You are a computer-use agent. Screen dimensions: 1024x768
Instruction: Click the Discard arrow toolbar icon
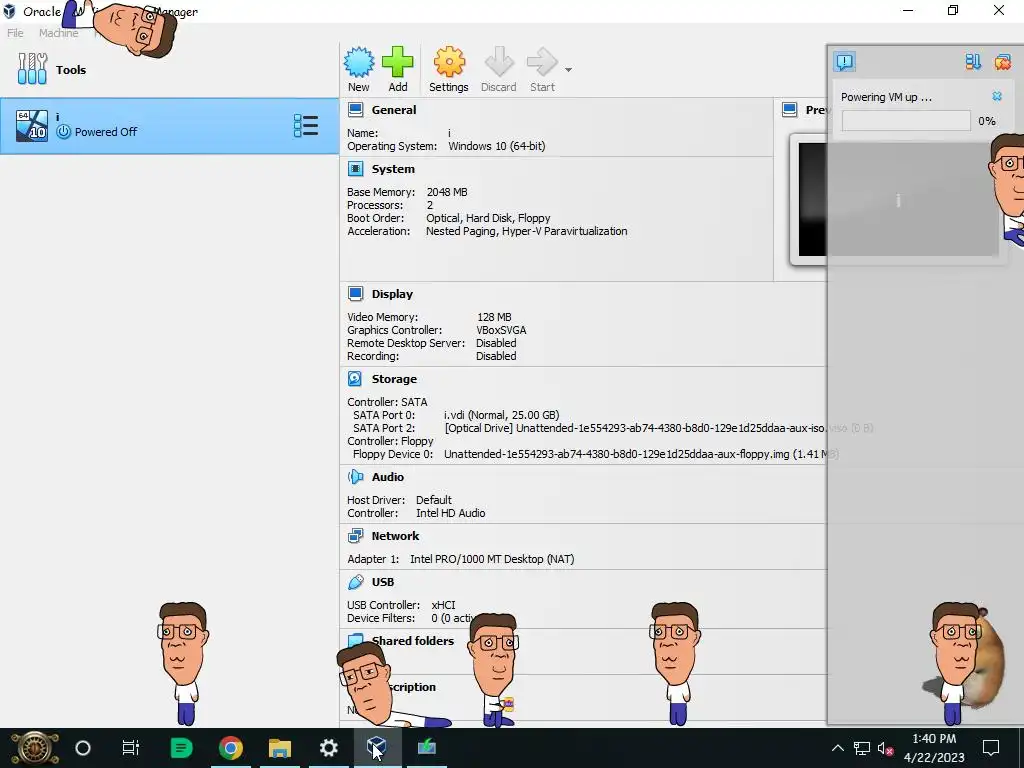(499, 63)
